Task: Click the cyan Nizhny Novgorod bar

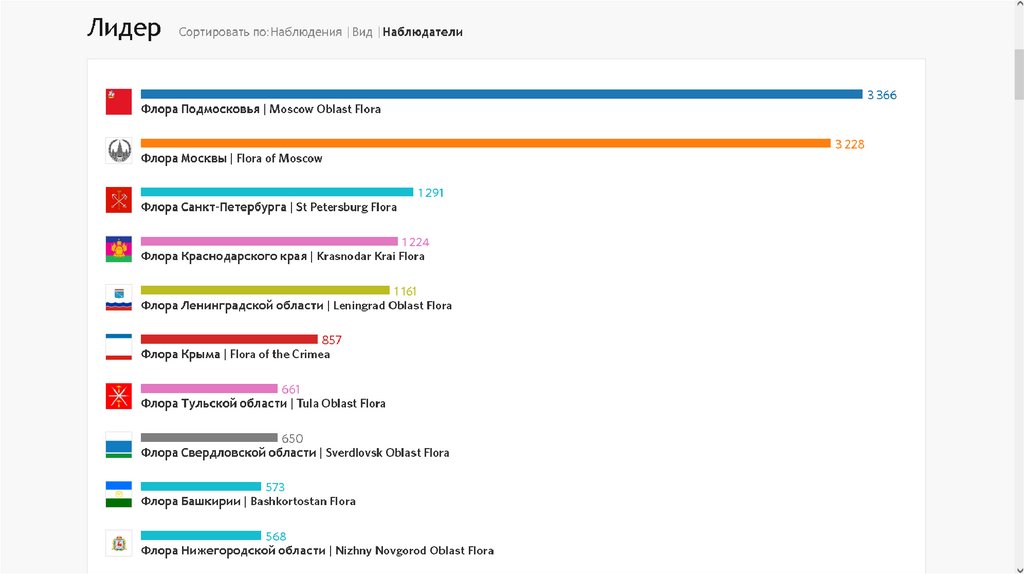Action: click(x=201, y=535)
